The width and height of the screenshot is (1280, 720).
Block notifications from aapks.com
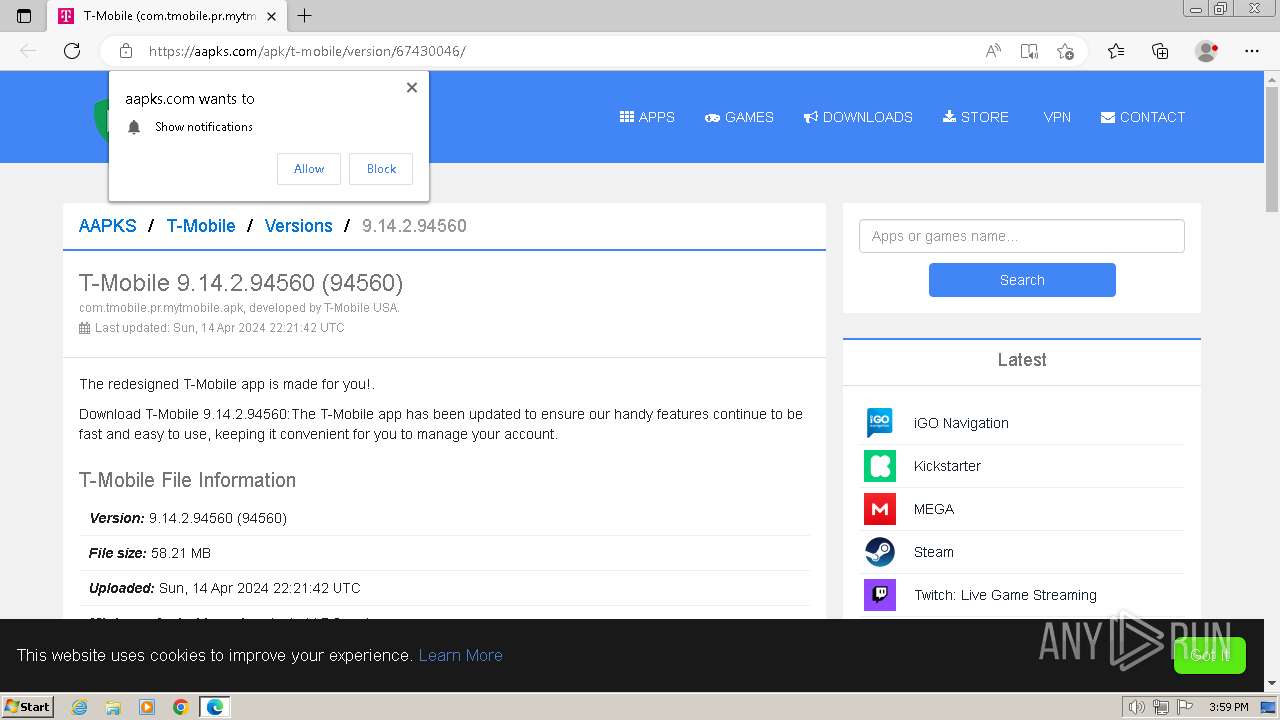pyautogui.click(x=381, y=169)
